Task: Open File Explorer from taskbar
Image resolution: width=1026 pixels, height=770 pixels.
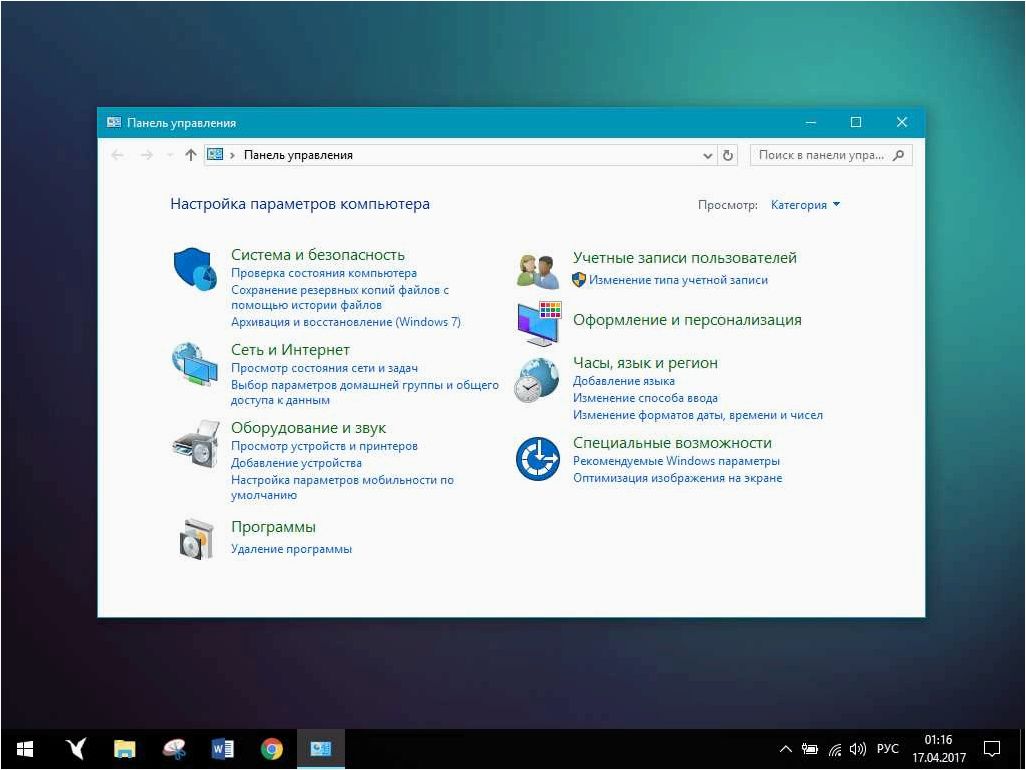Action: 124,748
